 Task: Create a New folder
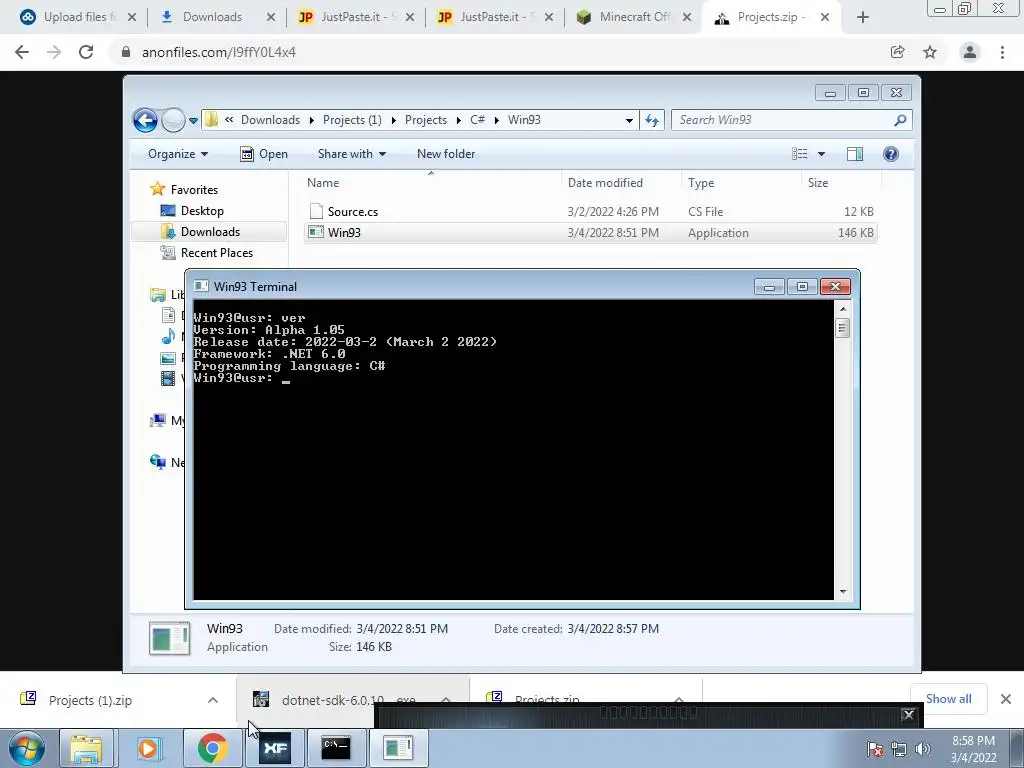[446, 154]
